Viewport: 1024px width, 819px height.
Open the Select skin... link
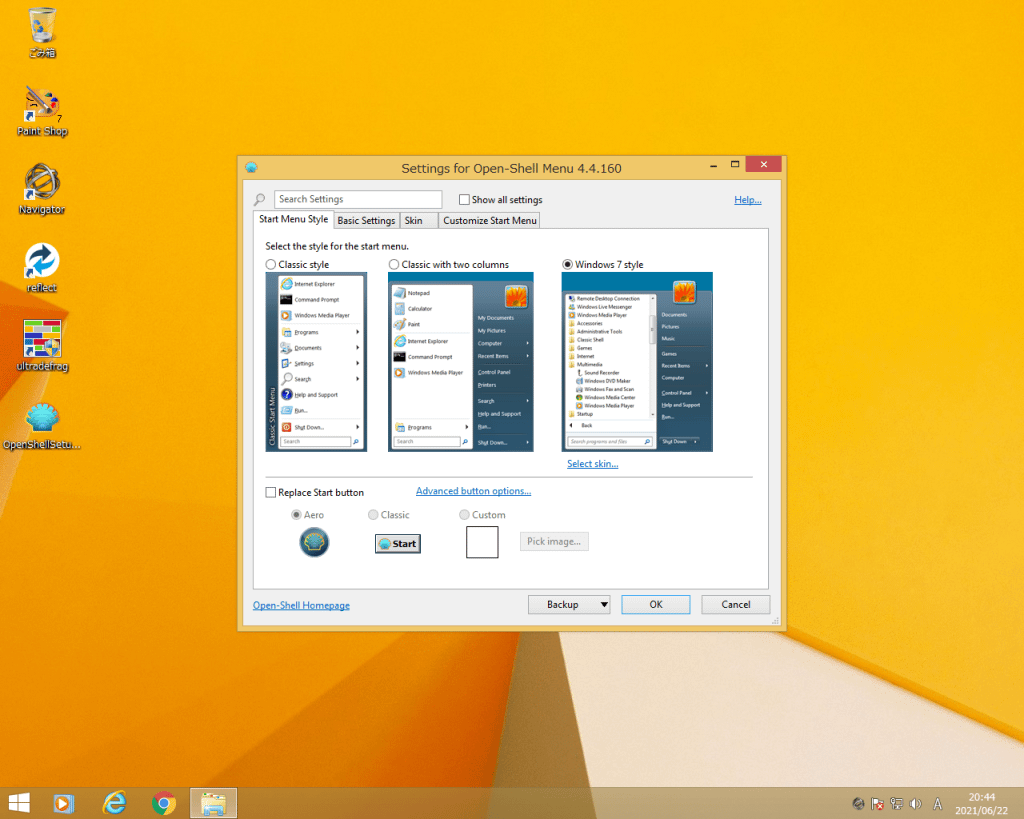pyautogui.click(x=592, y=464)
